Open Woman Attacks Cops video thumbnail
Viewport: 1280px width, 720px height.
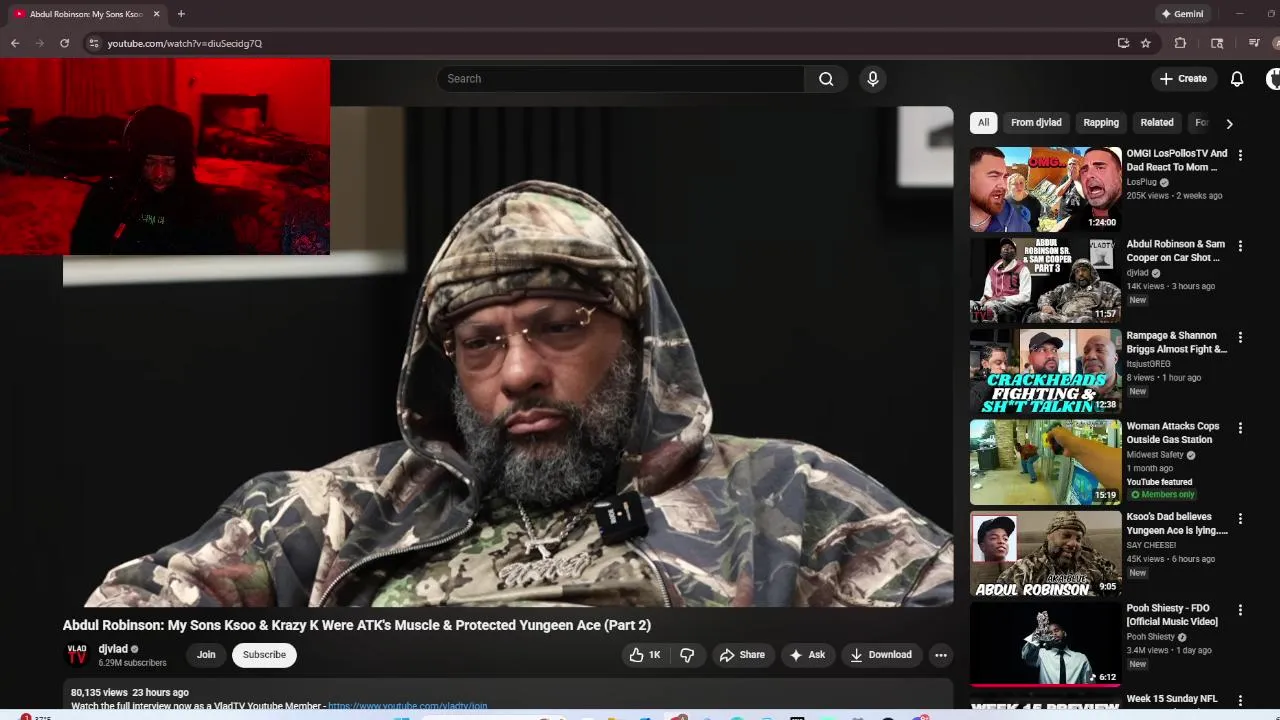coord(1045,462)
